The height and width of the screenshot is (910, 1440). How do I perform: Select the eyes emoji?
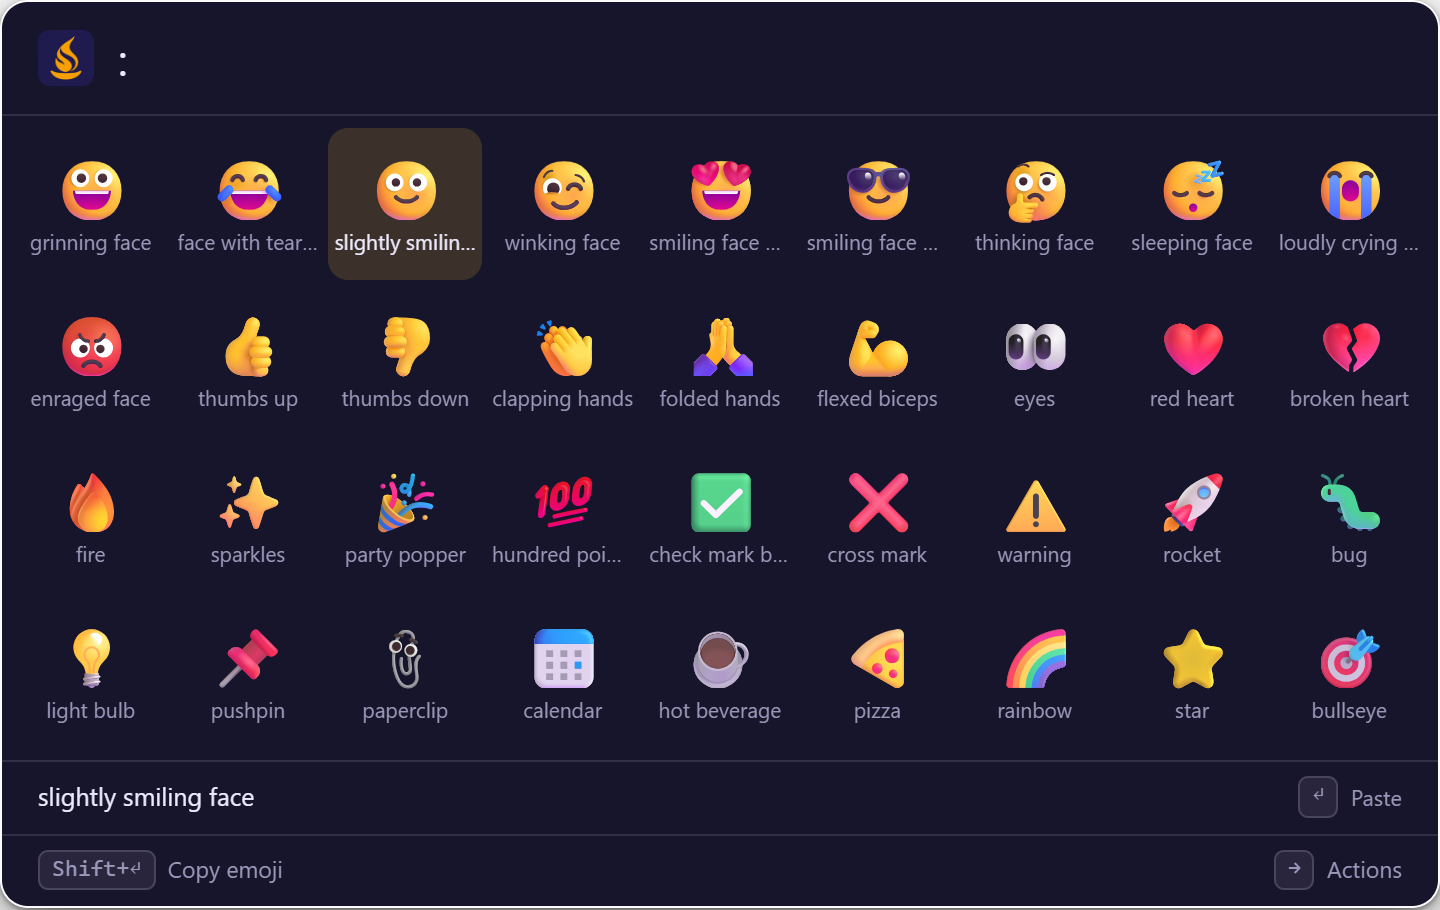[x=1035, y=360]
